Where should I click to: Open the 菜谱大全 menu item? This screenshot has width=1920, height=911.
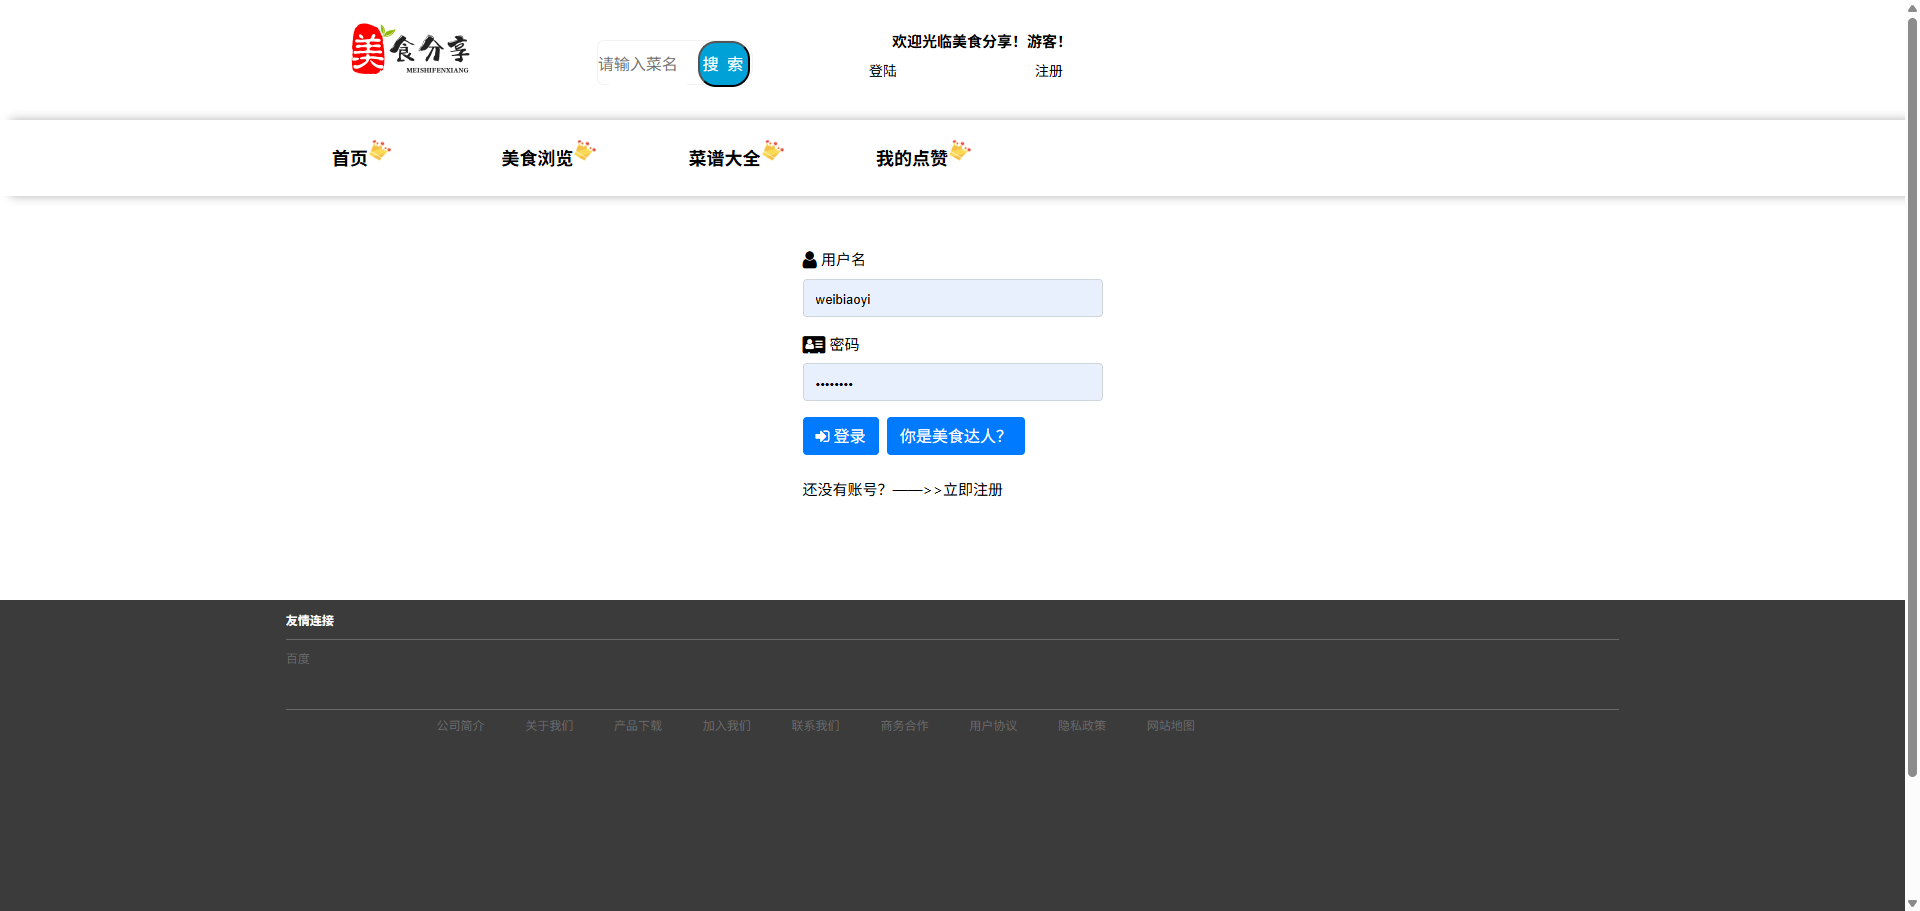pyautogui.click(x=724, y=159)
